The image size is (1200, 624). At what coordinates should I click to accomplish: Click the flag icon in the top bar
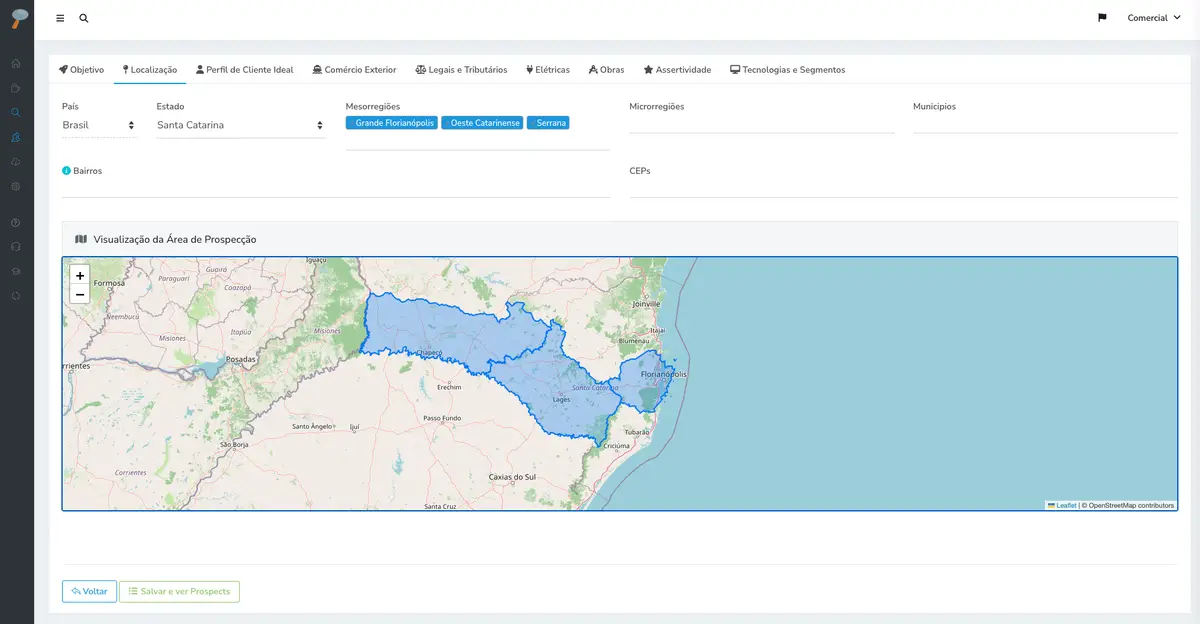[1102, 18]
